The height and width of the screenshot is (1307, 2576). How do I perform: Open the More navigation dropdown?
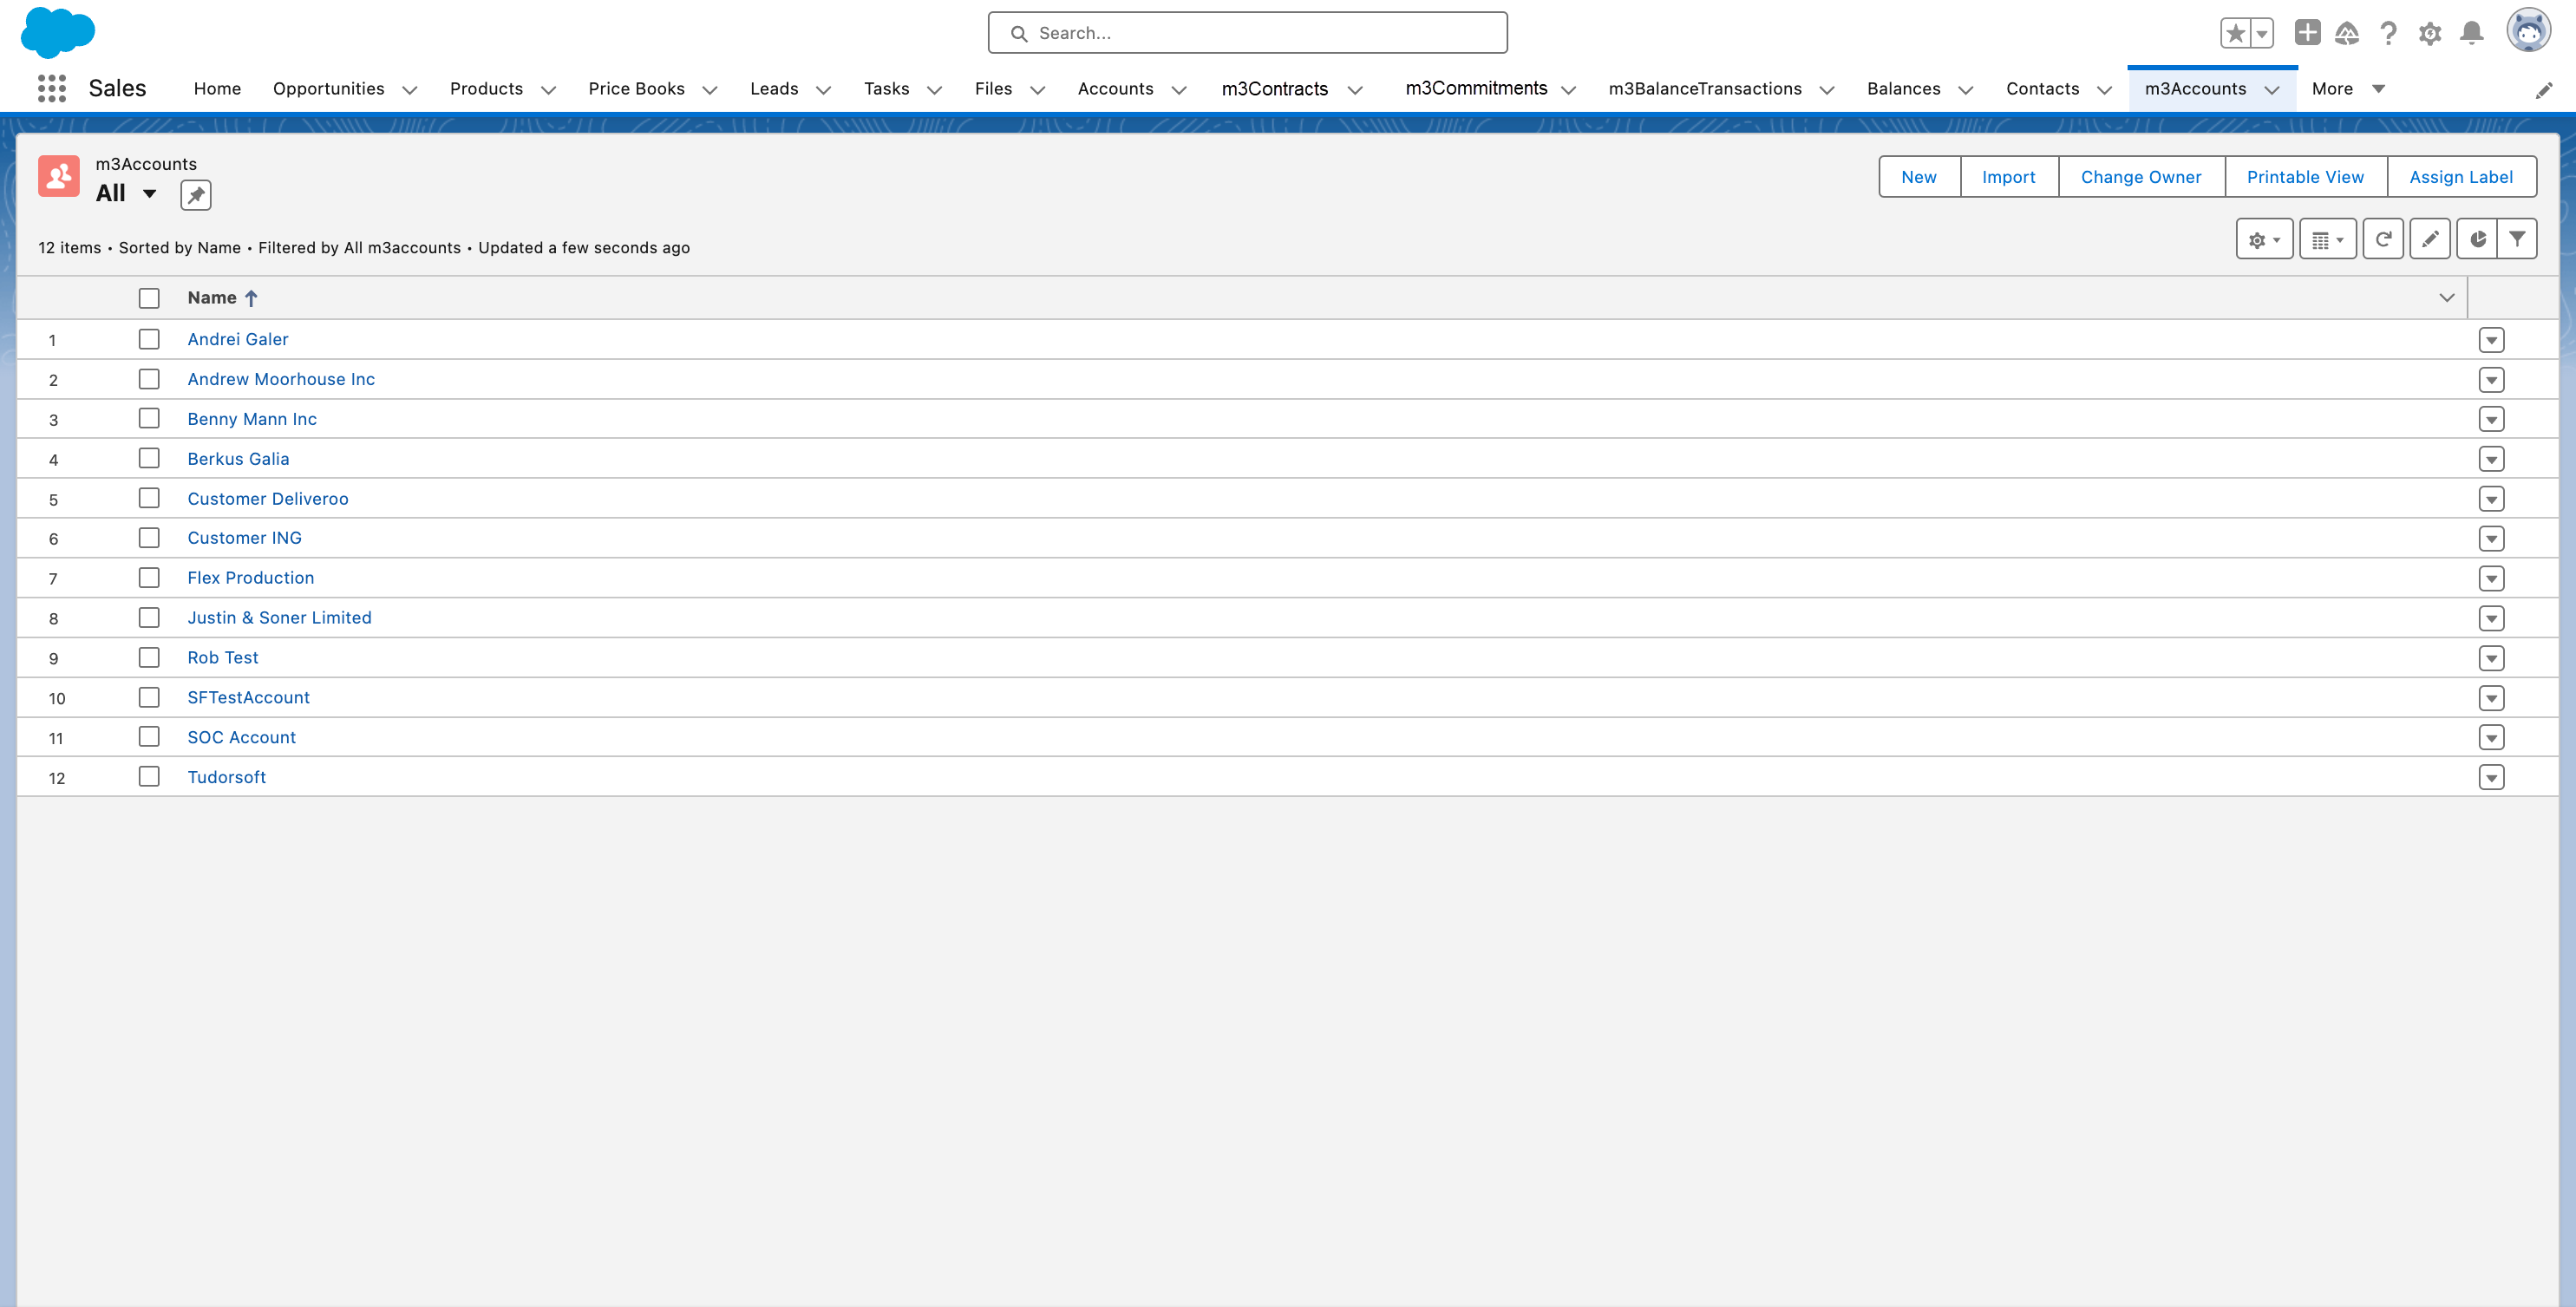tap(2348, 89)
